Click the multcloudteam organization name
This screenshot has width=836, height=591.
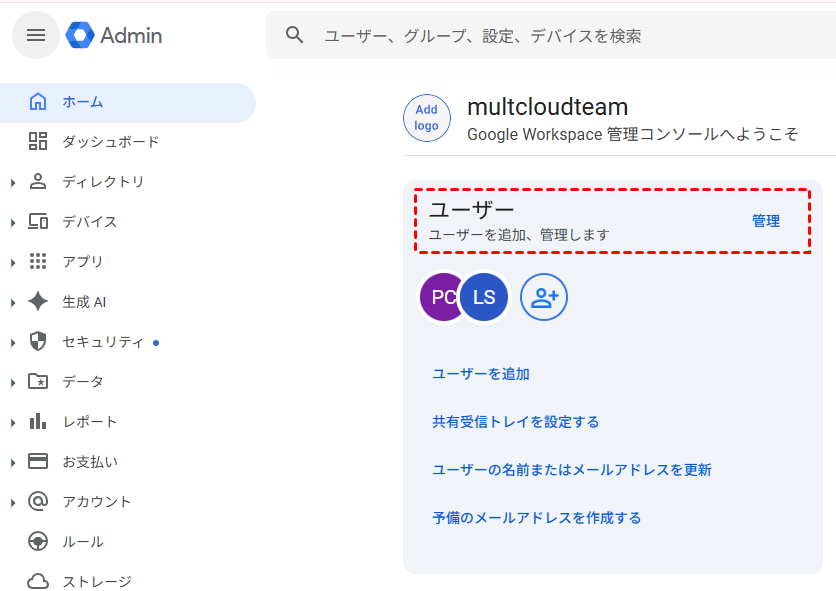548,107
